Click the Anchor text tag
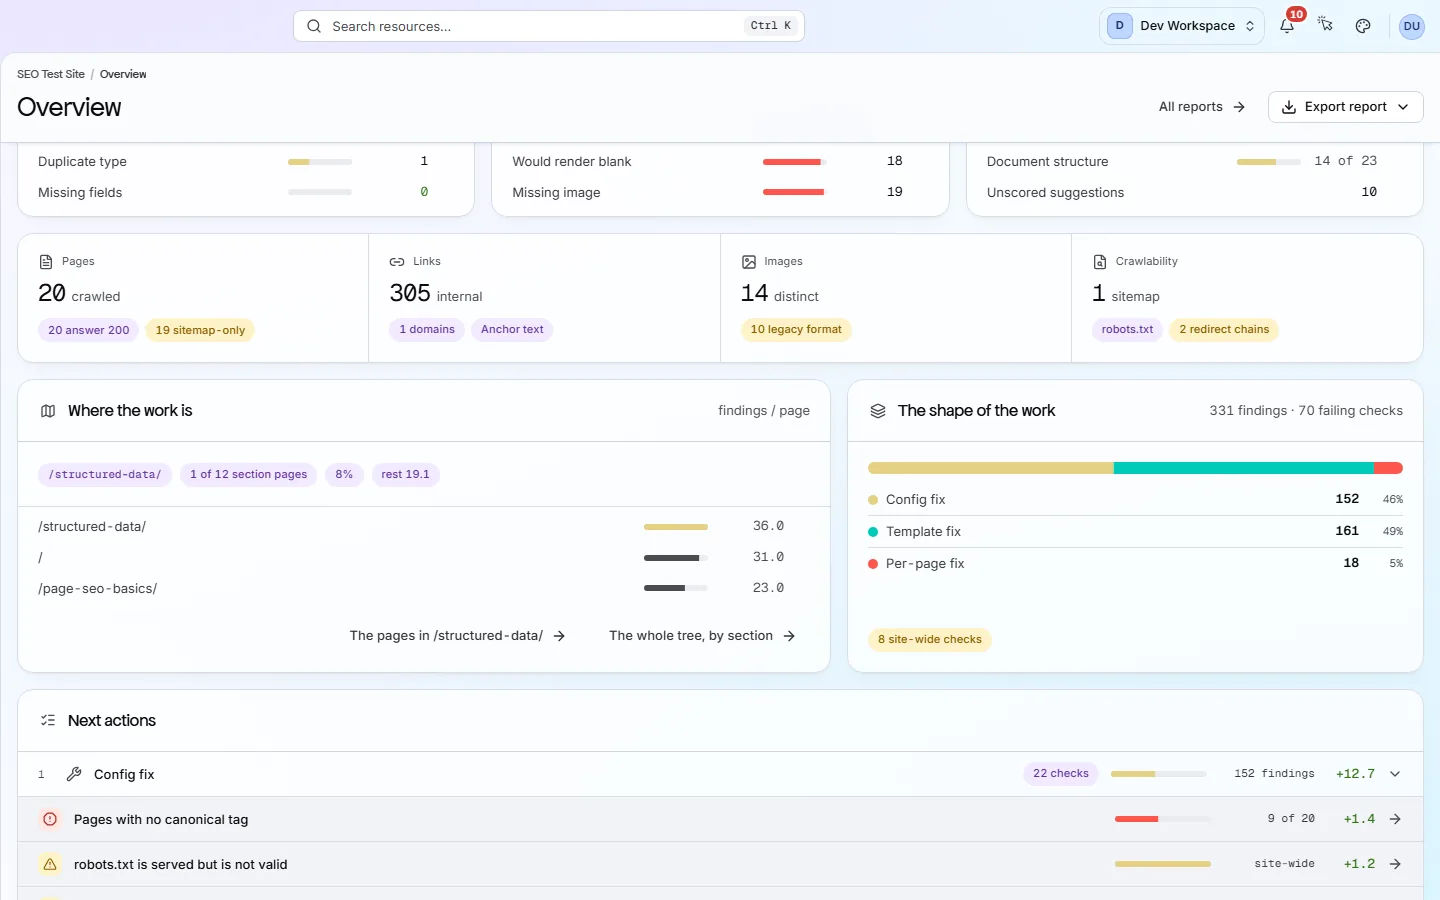1440x900 pixels. pyautogui.click(x=512, y=330)
